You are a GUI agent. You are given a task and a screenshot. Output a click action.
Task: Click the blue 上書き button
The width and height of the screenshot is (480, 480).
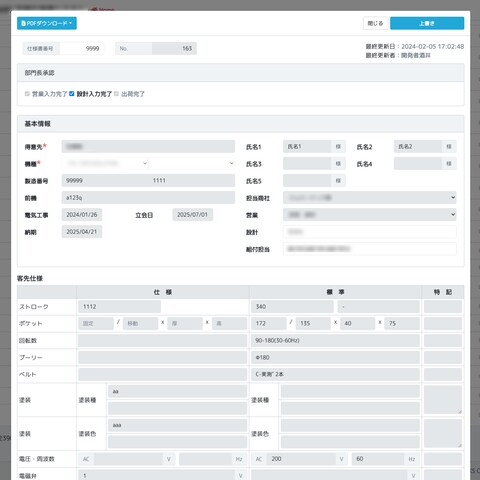click(427, 23)
